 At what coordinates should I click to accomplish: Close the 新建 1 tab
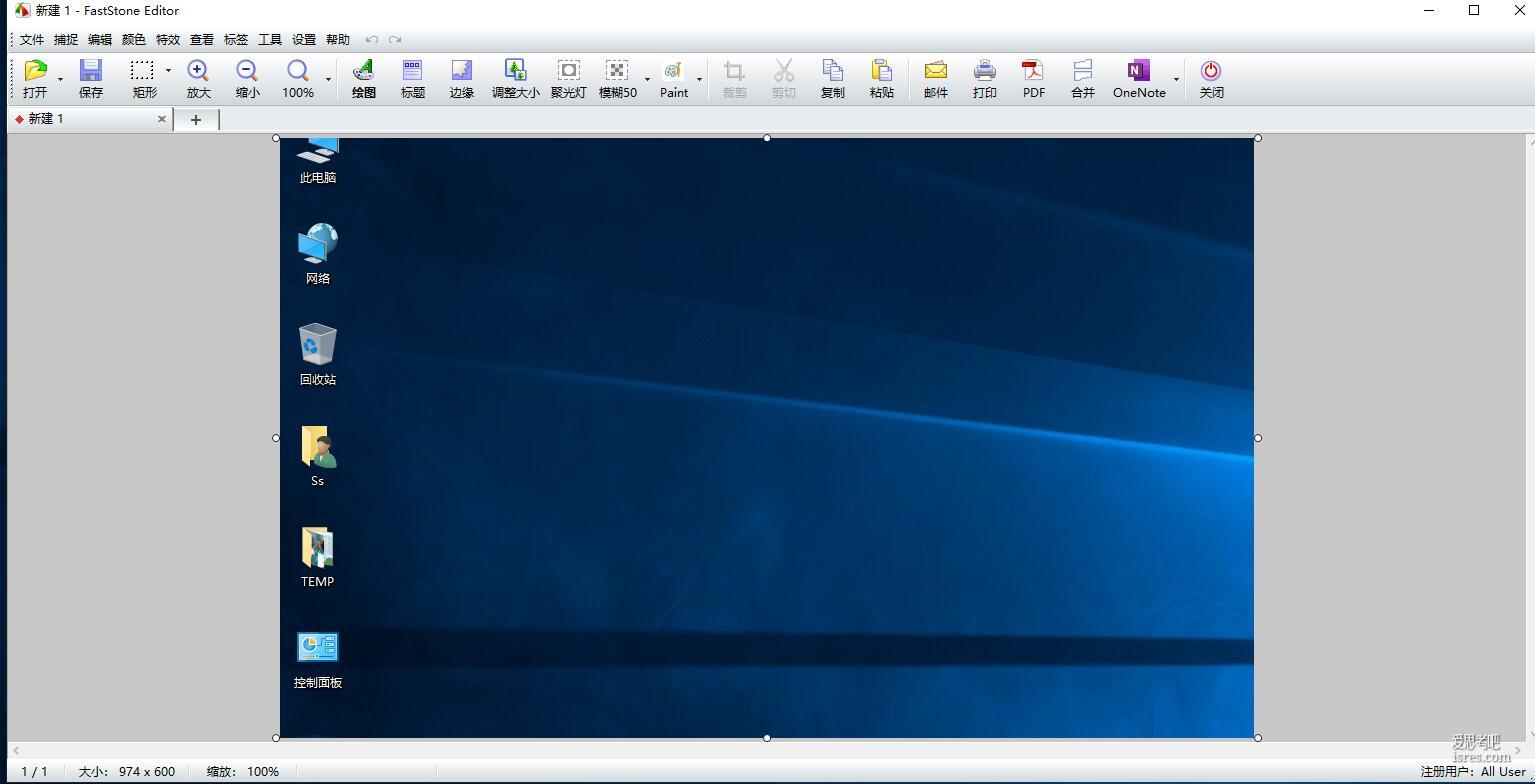(x=162, y=119)
